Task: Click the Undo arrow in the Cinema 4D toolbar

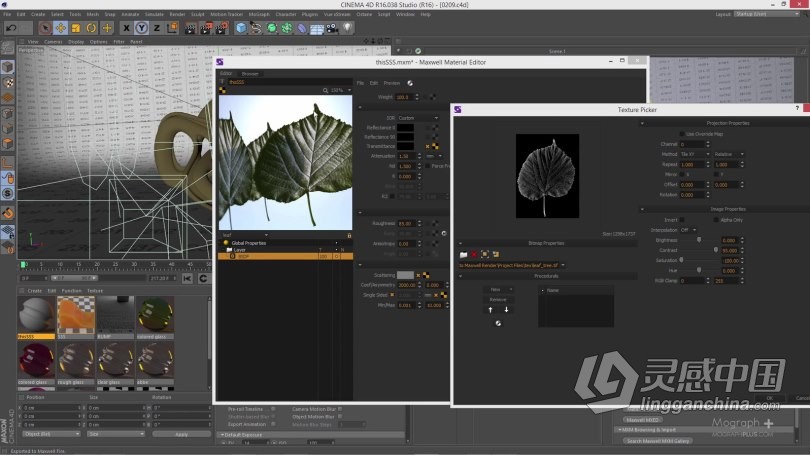Action: point(11,28)
